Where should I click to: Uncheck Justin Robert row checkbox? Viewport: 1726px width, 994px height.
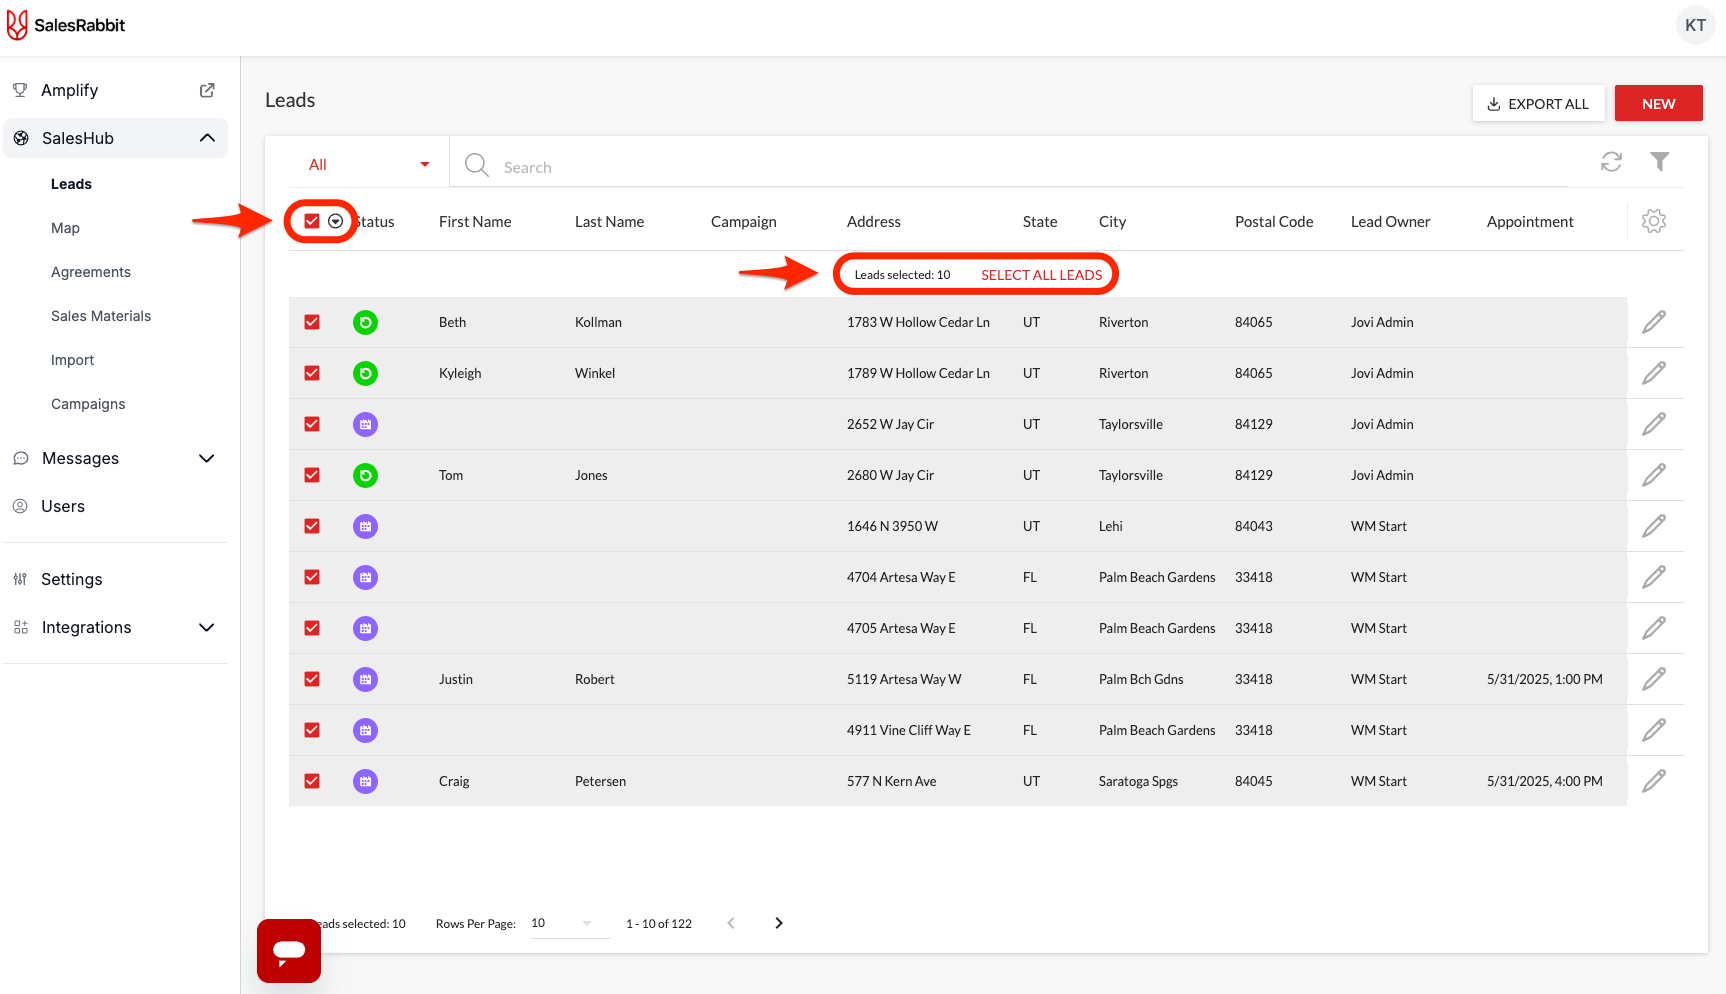[312, 679]
